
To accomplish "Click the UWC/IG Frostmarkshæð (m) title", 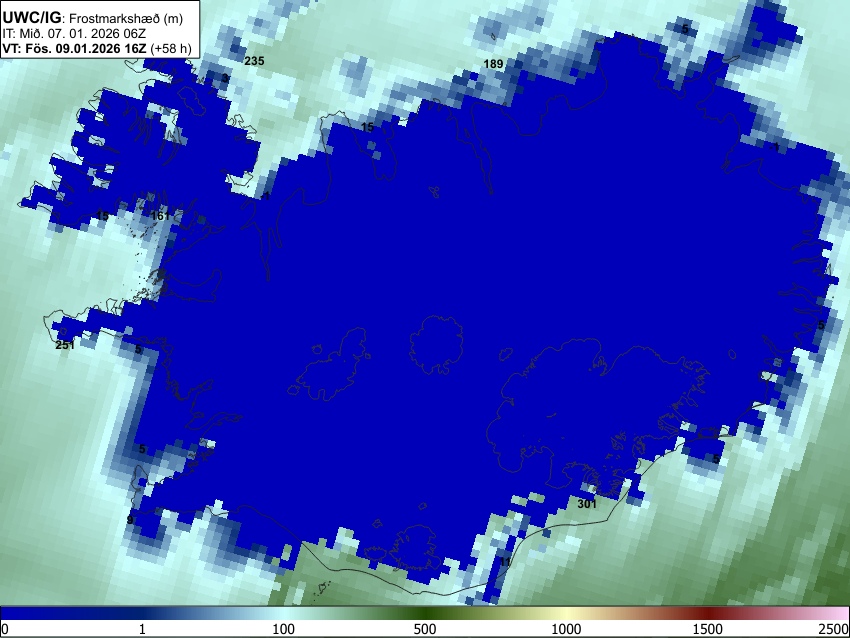I will 93,18.
